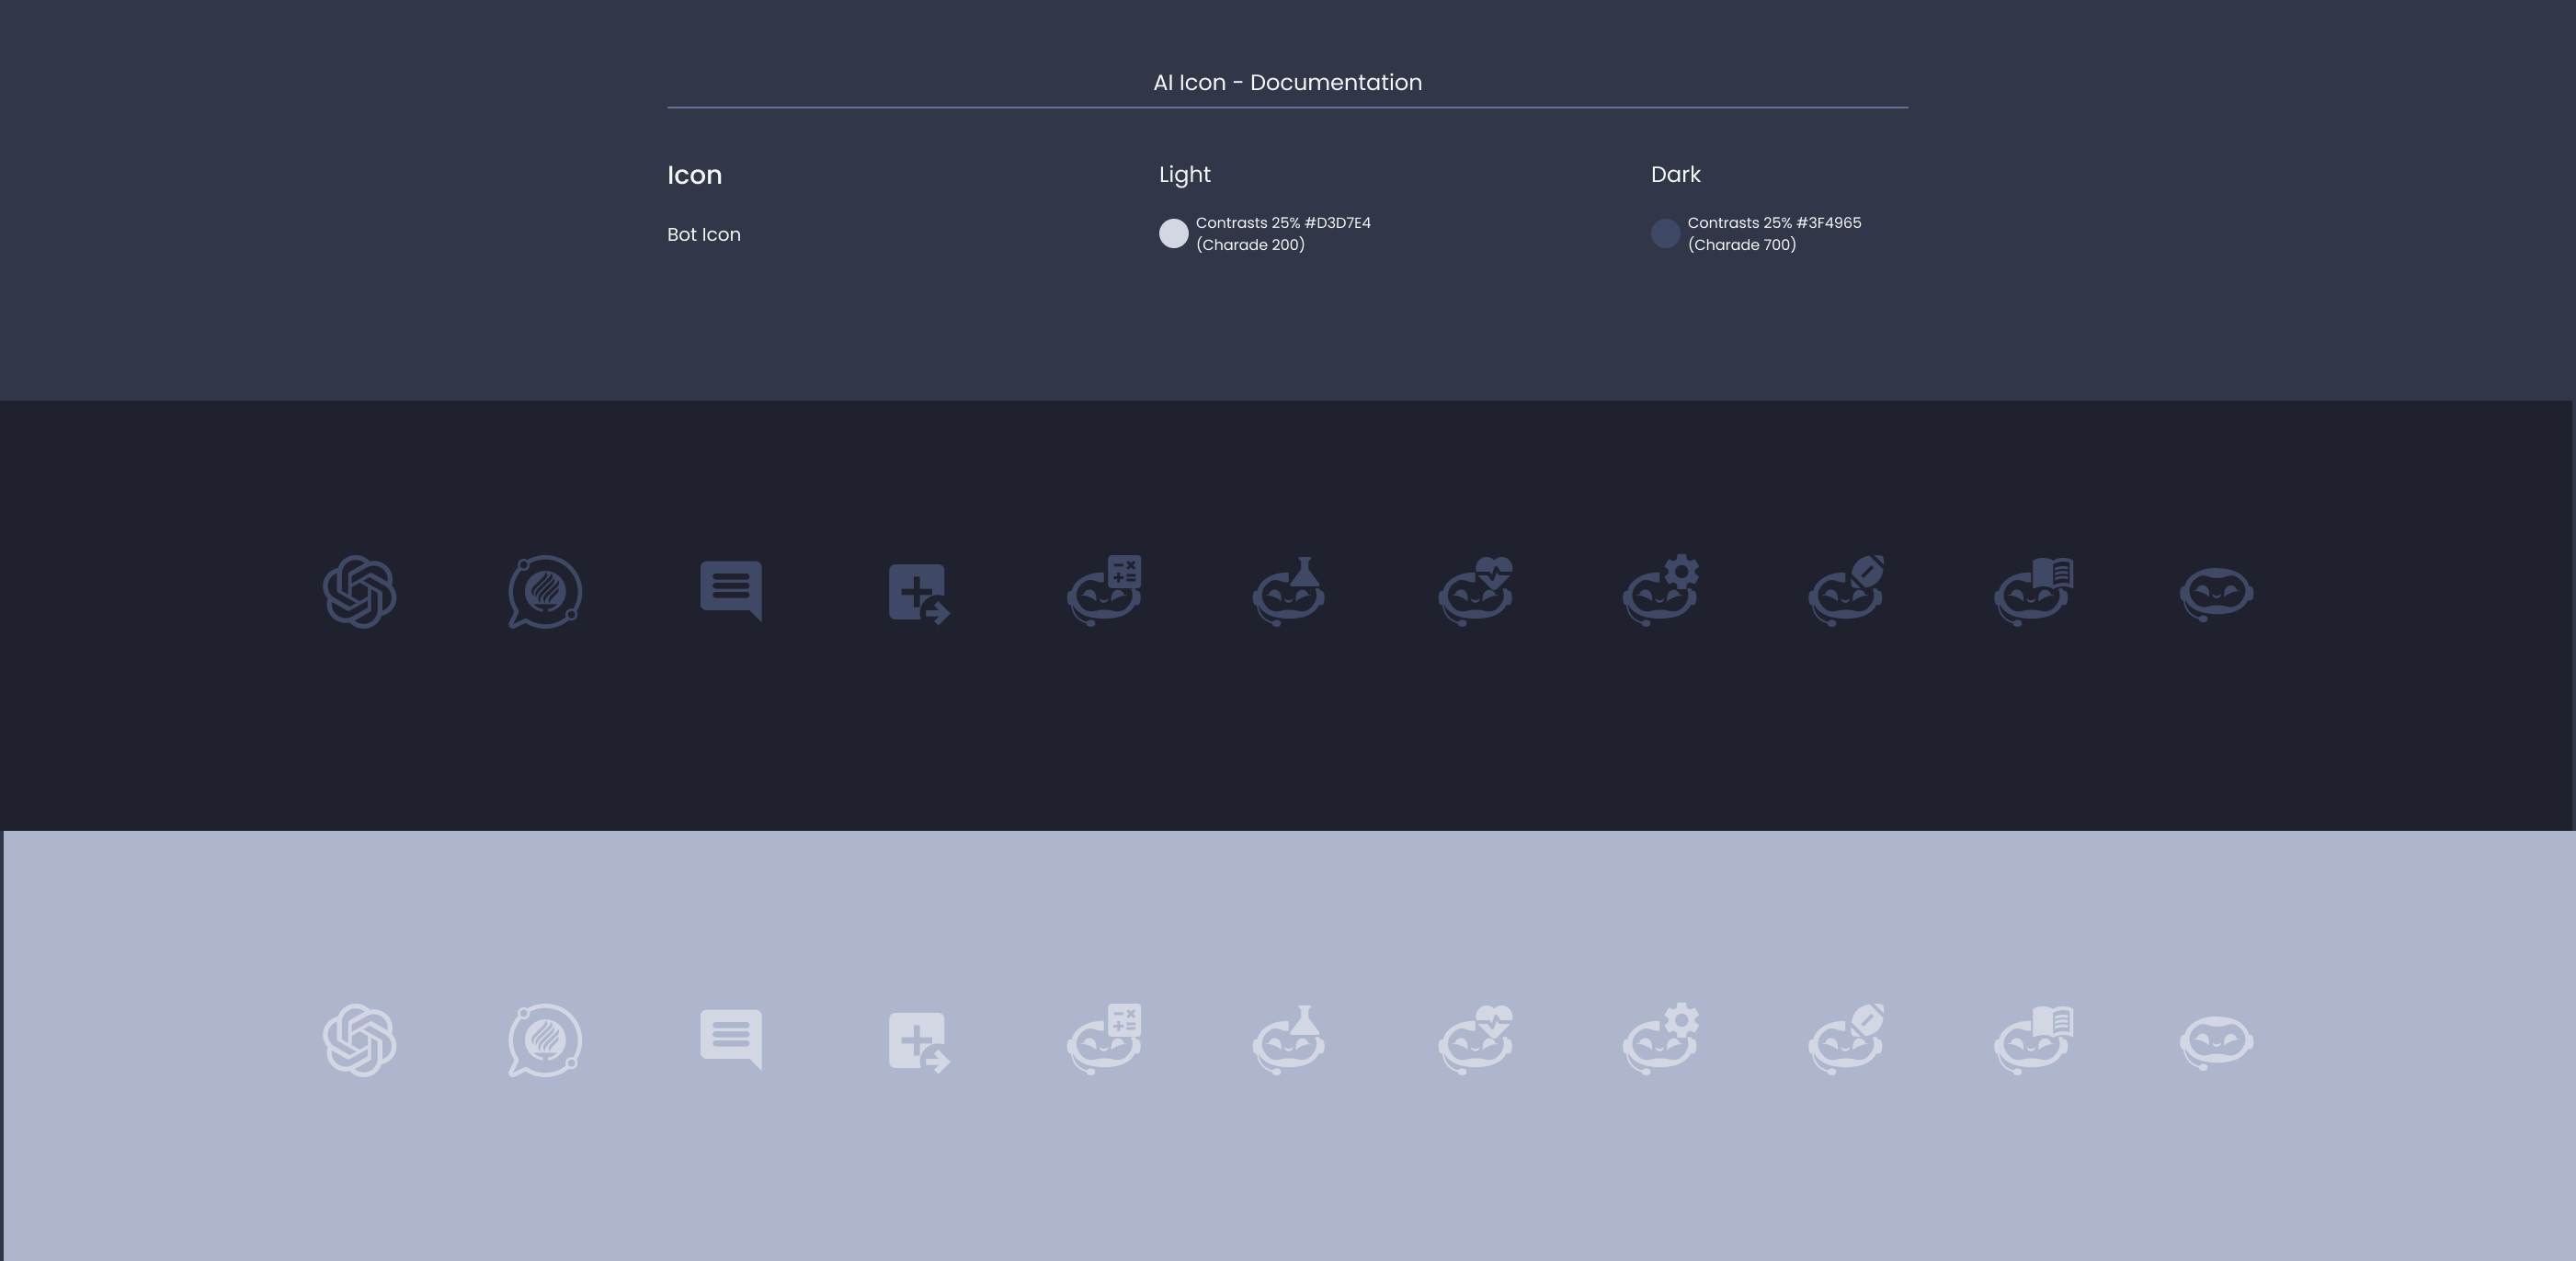Select the bot with gear icon in the light row

tap(1661, 1038)
